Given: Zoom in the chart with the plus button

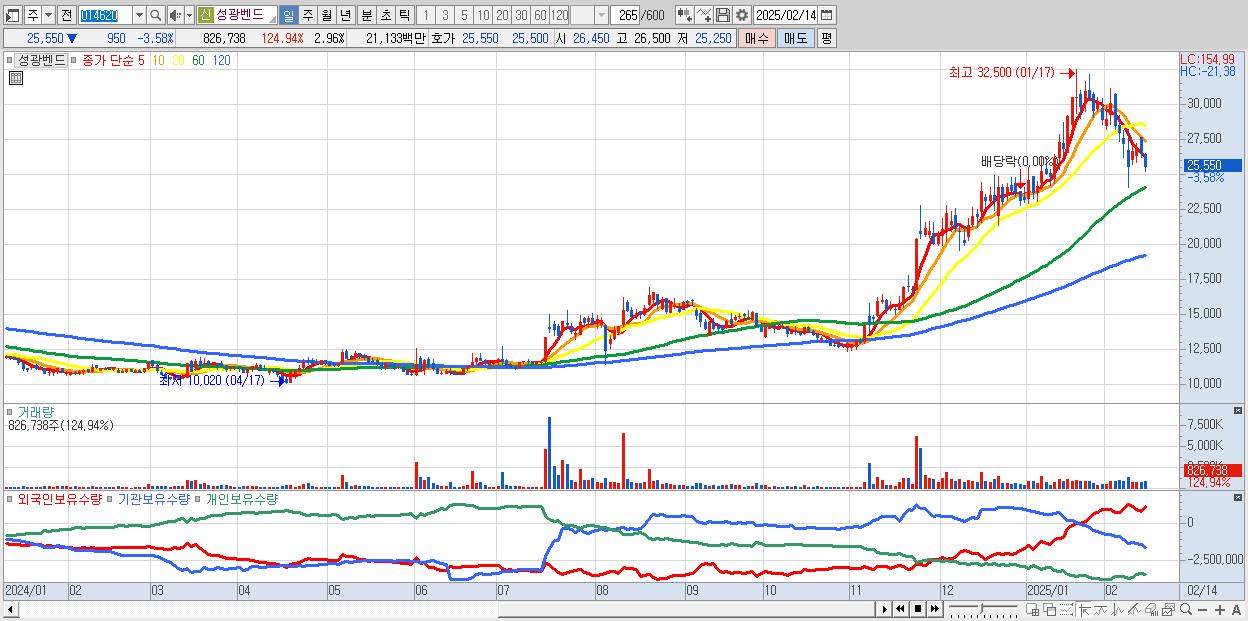Looking at the screenshot, I should pyautogui.click(x=1220, y=610).
